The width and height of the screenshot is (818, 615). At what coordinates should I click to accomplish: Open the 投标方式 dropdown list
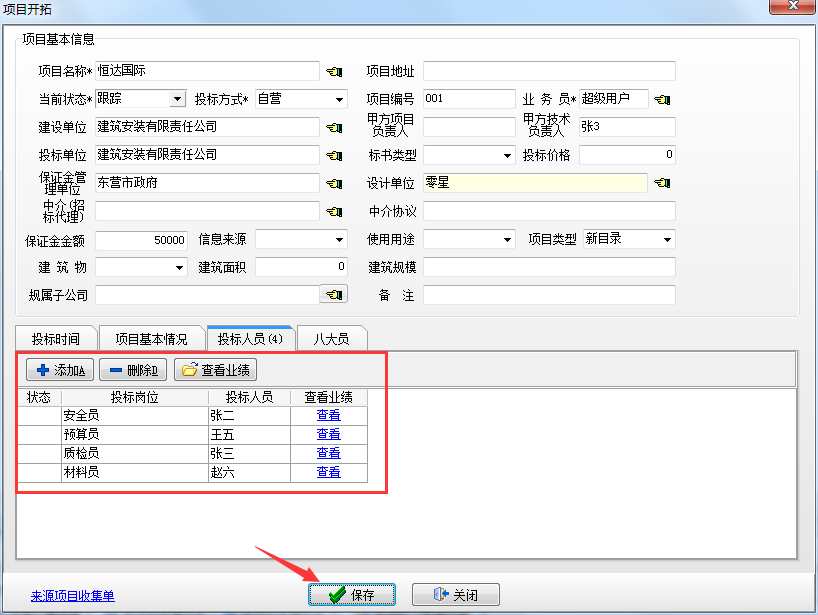[x=340, y=99]
